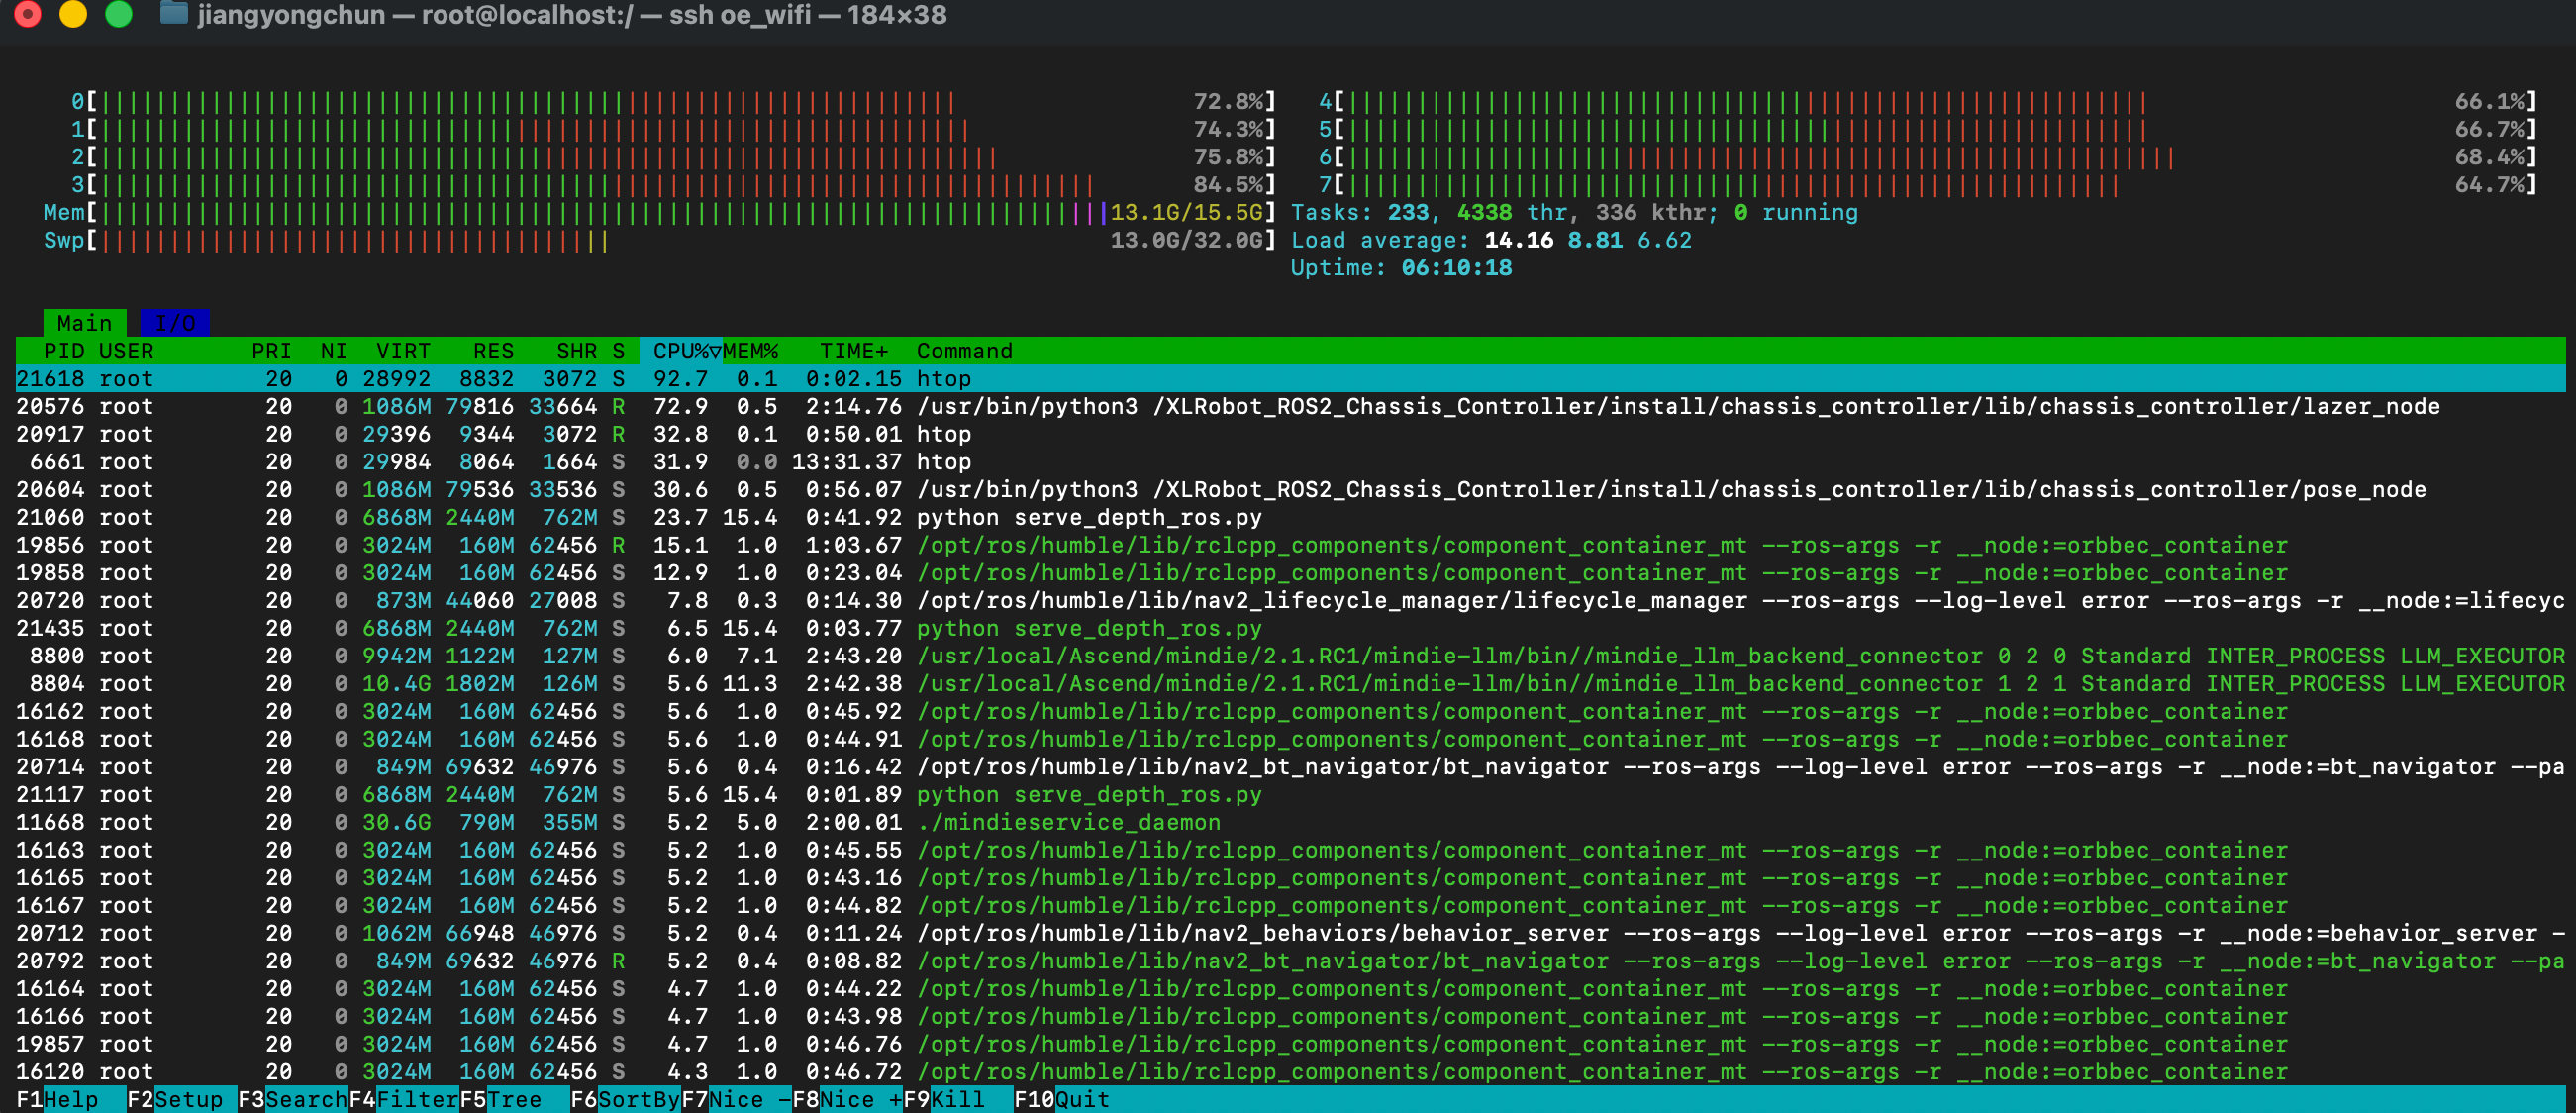
Task: Switch to the I/O tab
Action: point(175,323)
